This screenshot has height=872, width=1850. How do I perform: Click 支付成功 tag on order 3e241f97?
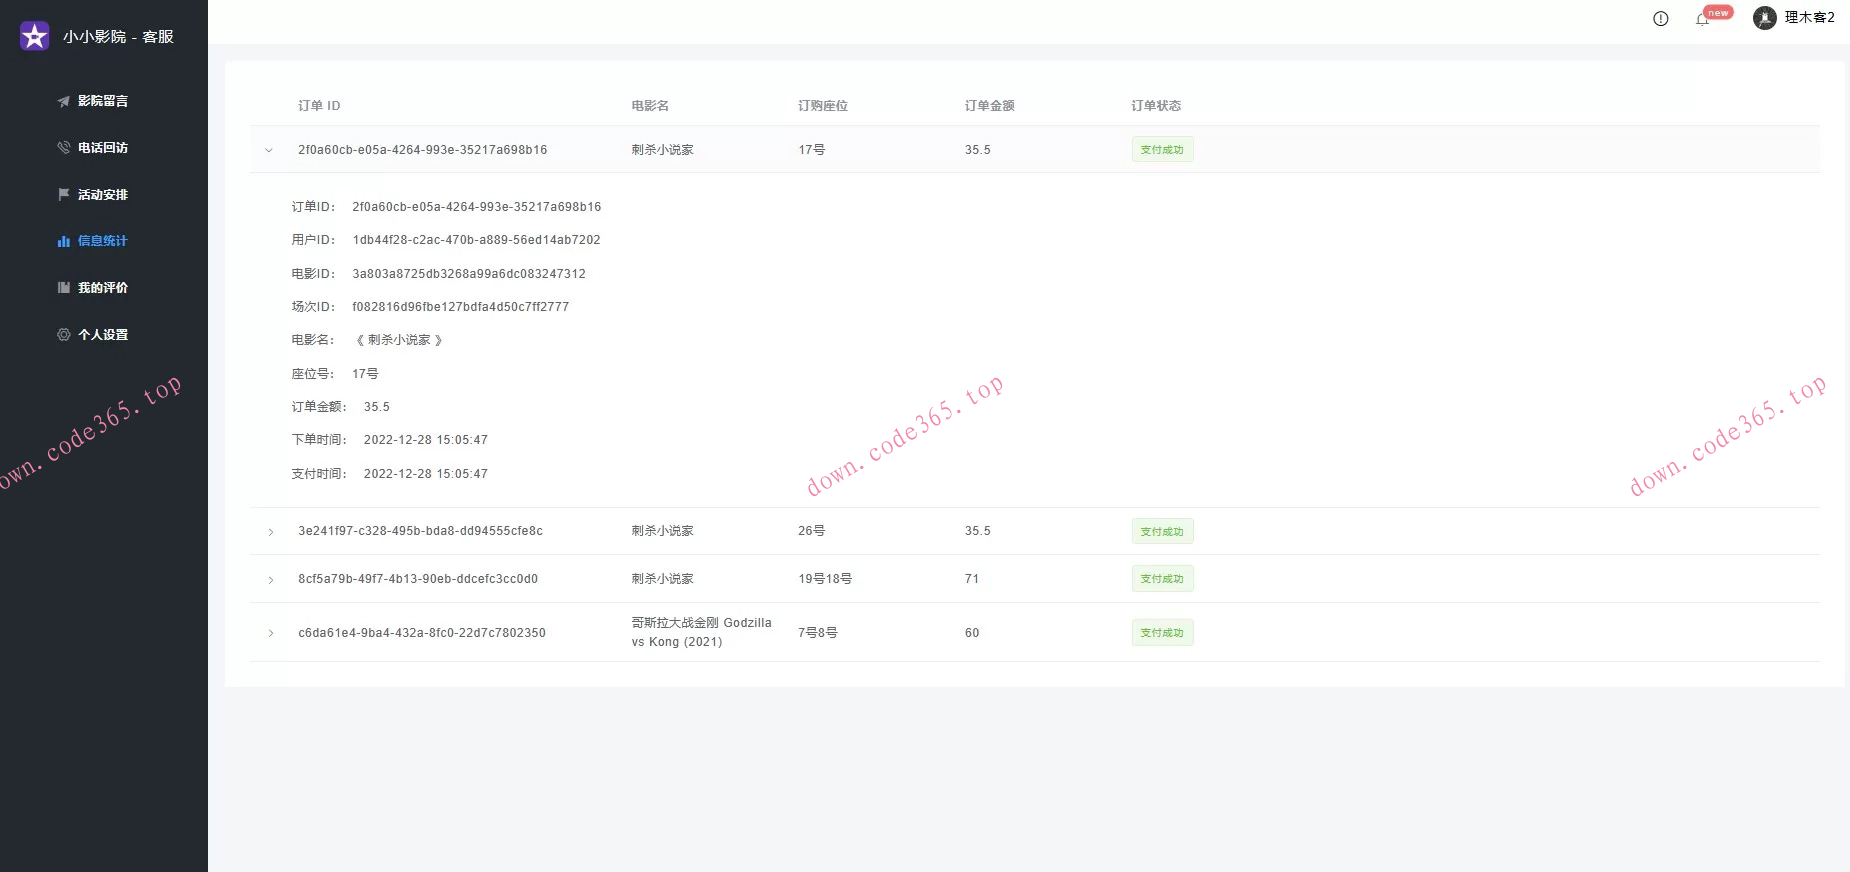(1162, 532)
